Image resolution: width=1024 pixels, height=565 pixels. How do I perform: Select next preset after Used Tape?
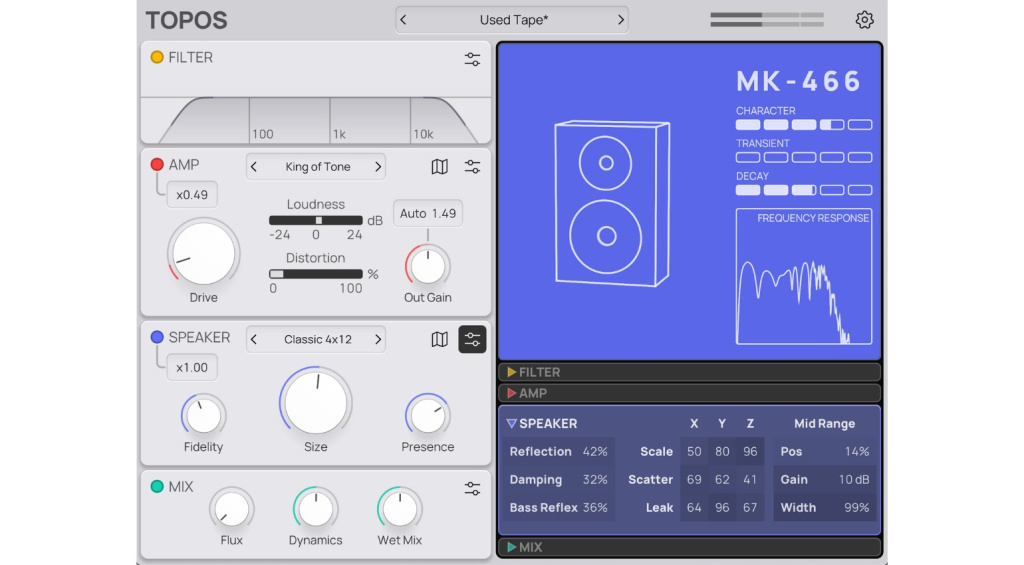tap(620, 20)
